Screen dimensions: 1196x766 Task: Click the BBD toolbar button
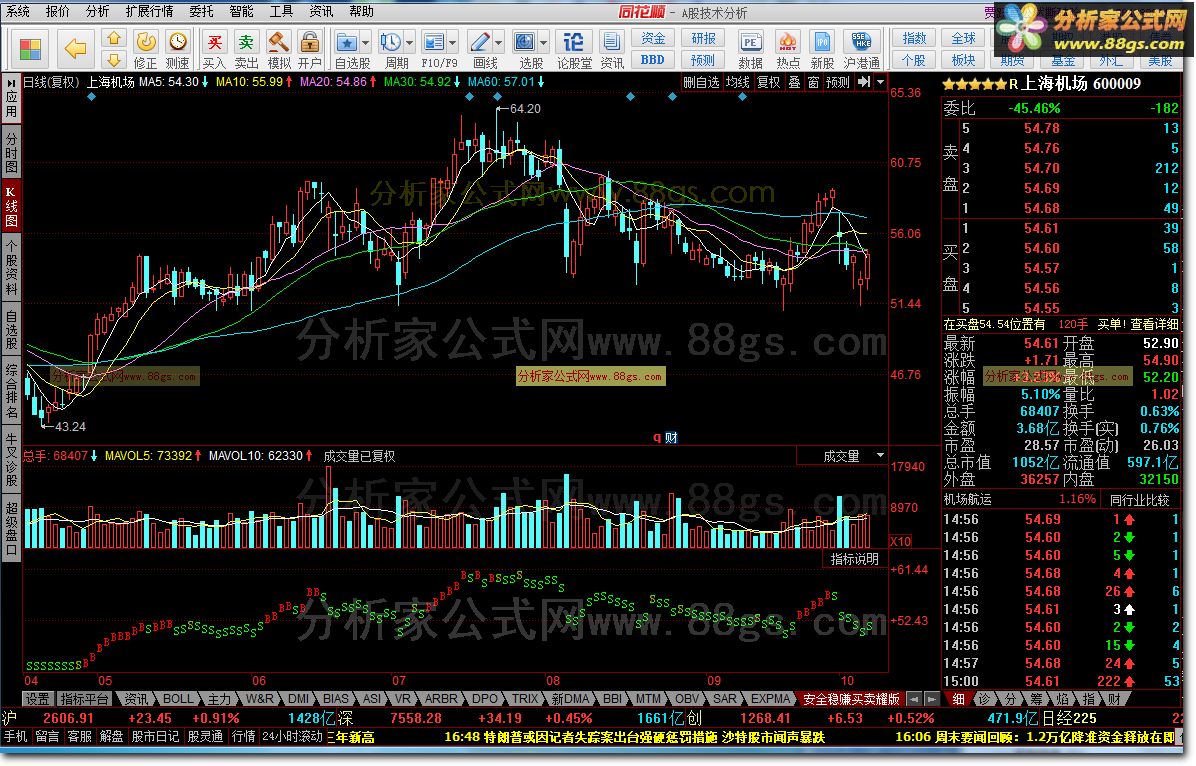pyautogui.click(x=652, y=60)
